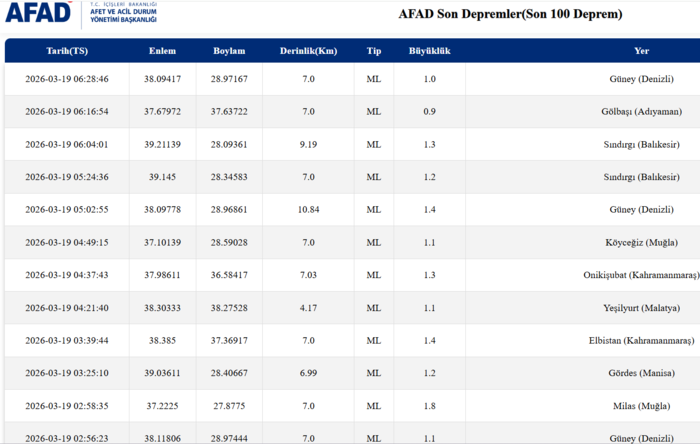700x444 pixels.
Task: Click magnitude value 1.8
Action: pos(429,407)
